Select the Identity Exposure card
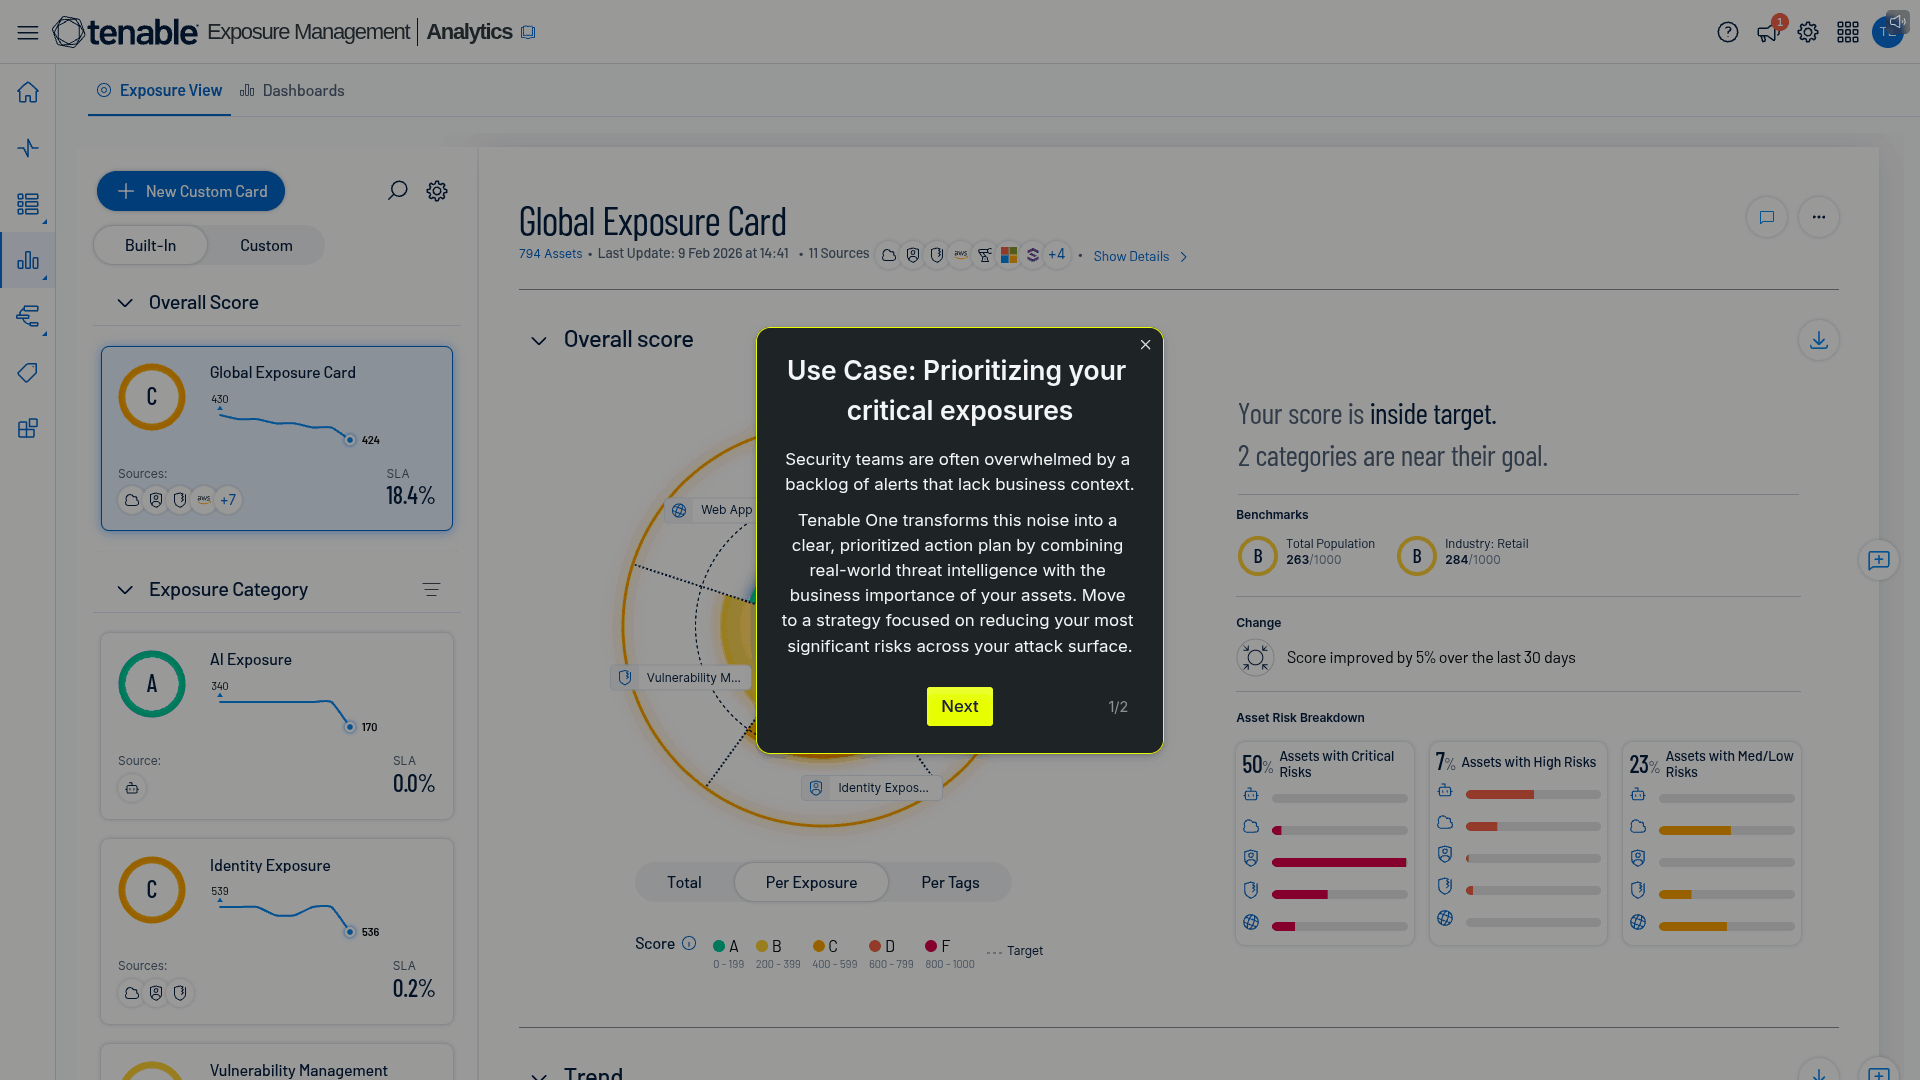The image size is (1920, 1080). coord(277,931)
